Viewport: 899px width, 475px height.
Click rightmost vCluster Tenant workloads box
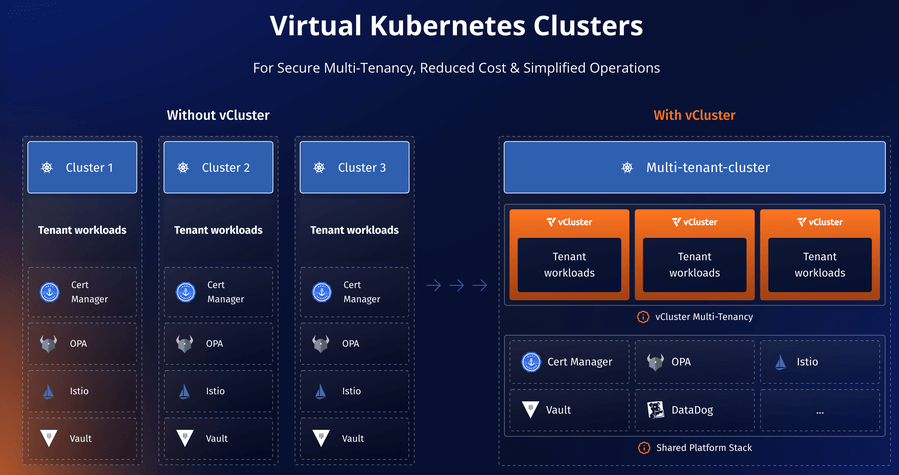pos(820,264)
